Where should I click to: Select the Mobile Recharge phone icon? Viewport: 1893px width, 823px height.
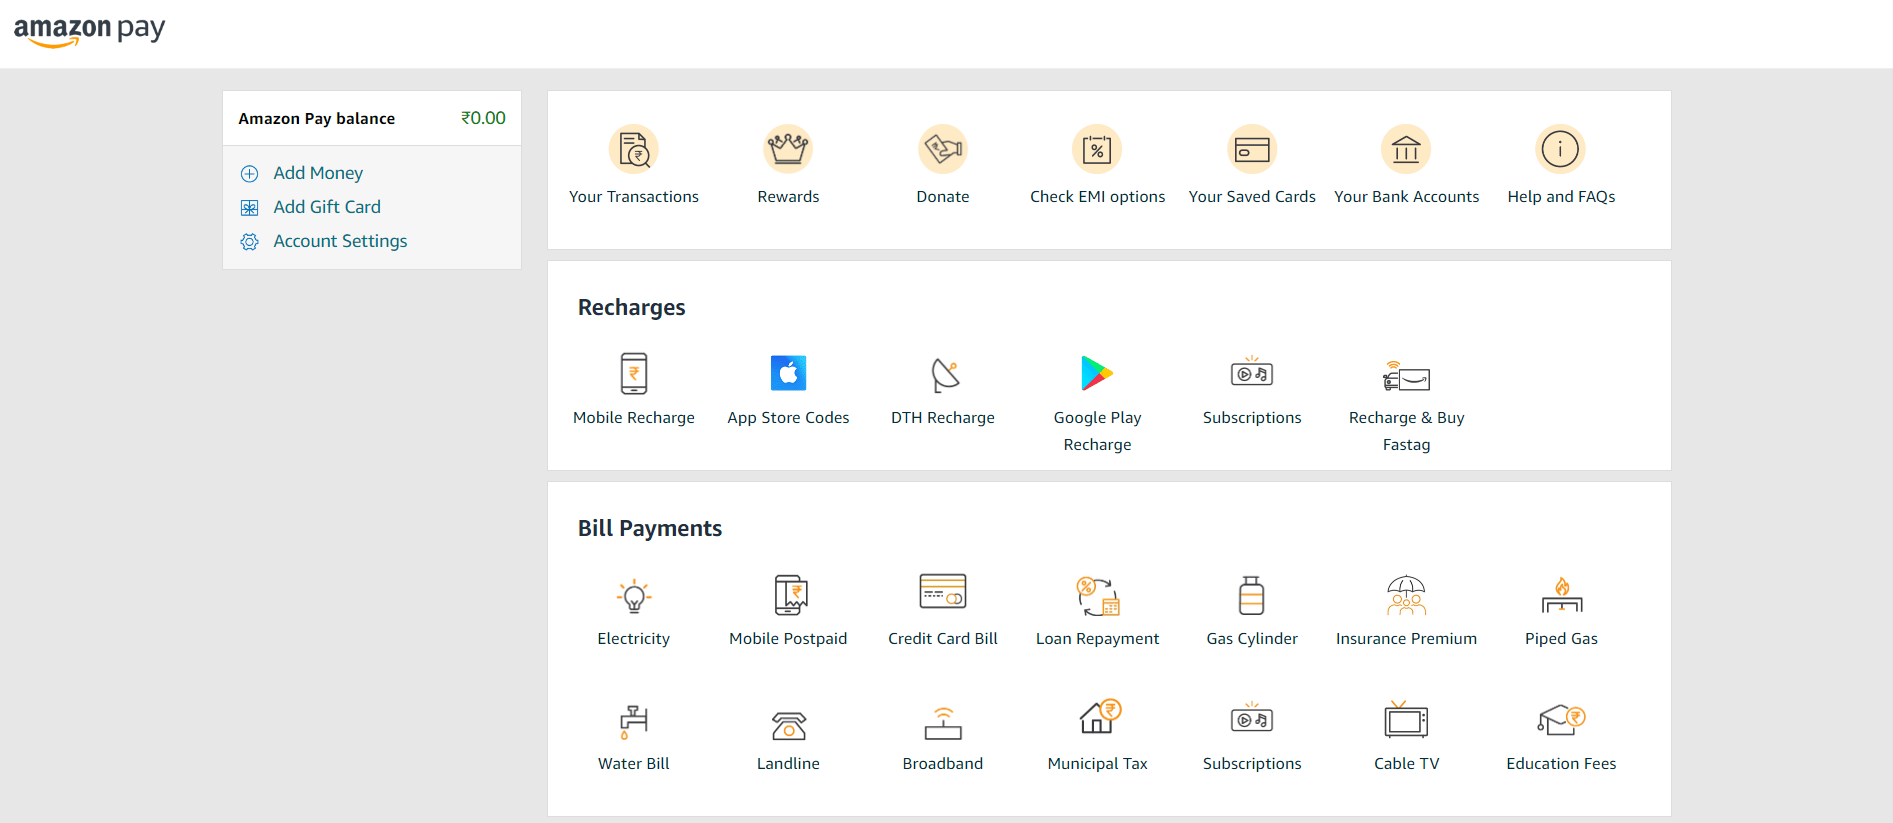pos(634,373)
